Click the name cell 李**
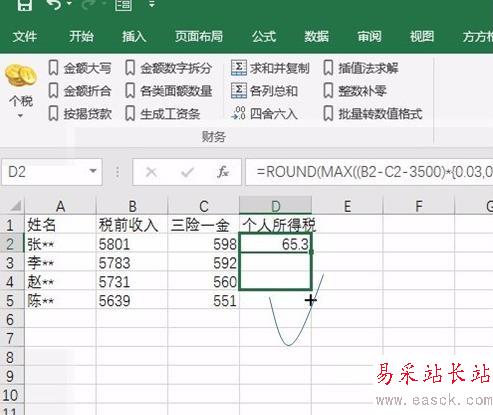 click(60, 263)
